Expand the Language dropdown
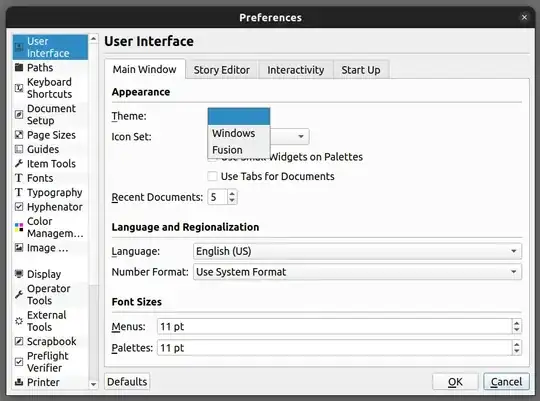The width and height of the screenshot is (540, 401). click(357, 251)
